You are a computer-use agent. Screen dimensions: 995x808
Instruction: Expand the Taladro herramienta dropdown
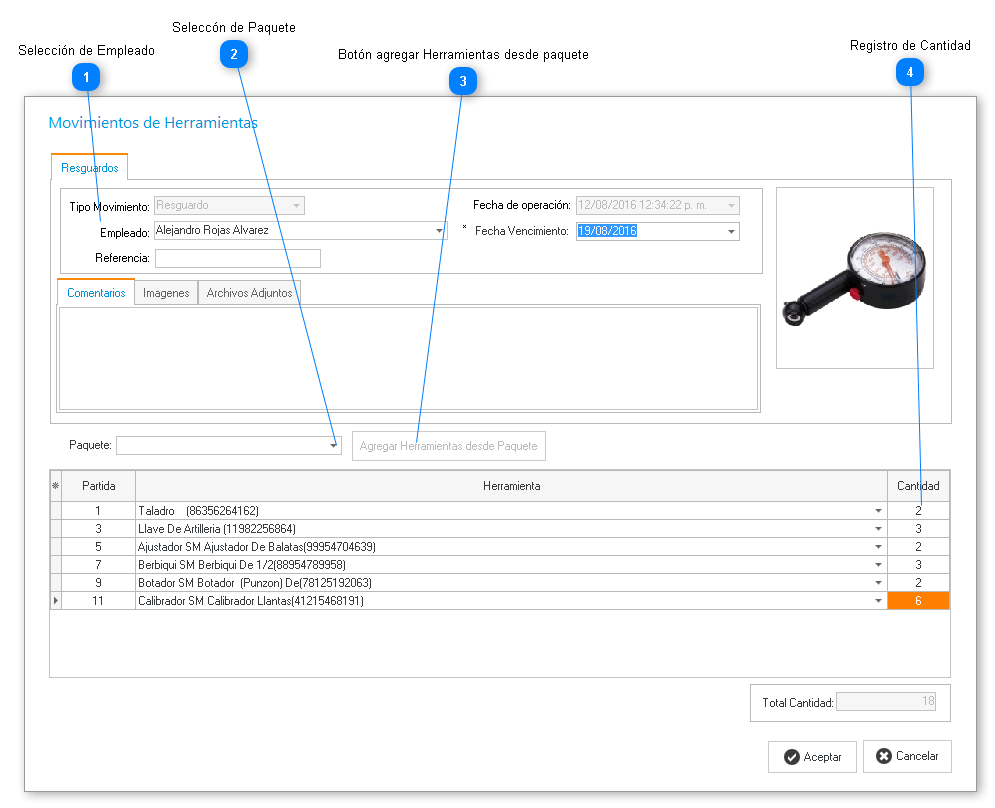[878, 511]
